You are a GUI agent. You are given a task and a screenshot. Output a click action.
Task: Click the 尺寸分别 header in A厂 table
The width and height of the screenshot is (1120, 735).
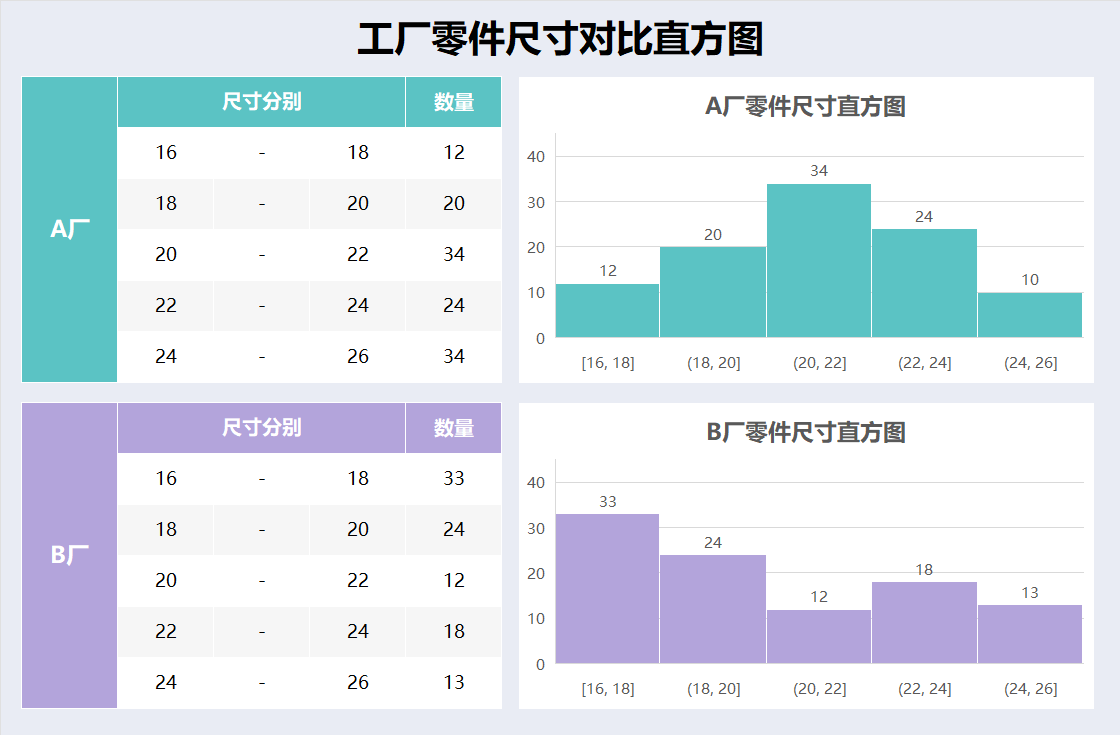point(261,102)
